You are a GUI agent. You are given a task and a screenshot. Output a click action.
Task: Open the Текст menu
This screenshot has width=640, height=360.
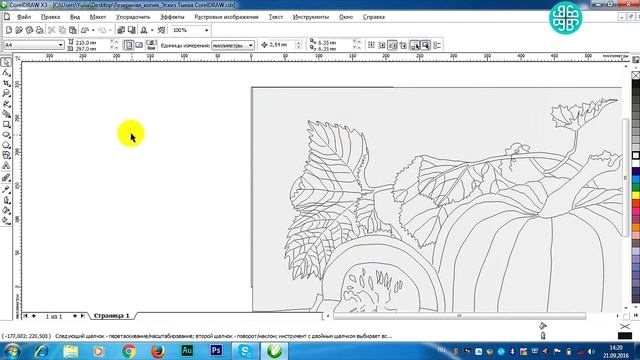click(x=276, y=17)
